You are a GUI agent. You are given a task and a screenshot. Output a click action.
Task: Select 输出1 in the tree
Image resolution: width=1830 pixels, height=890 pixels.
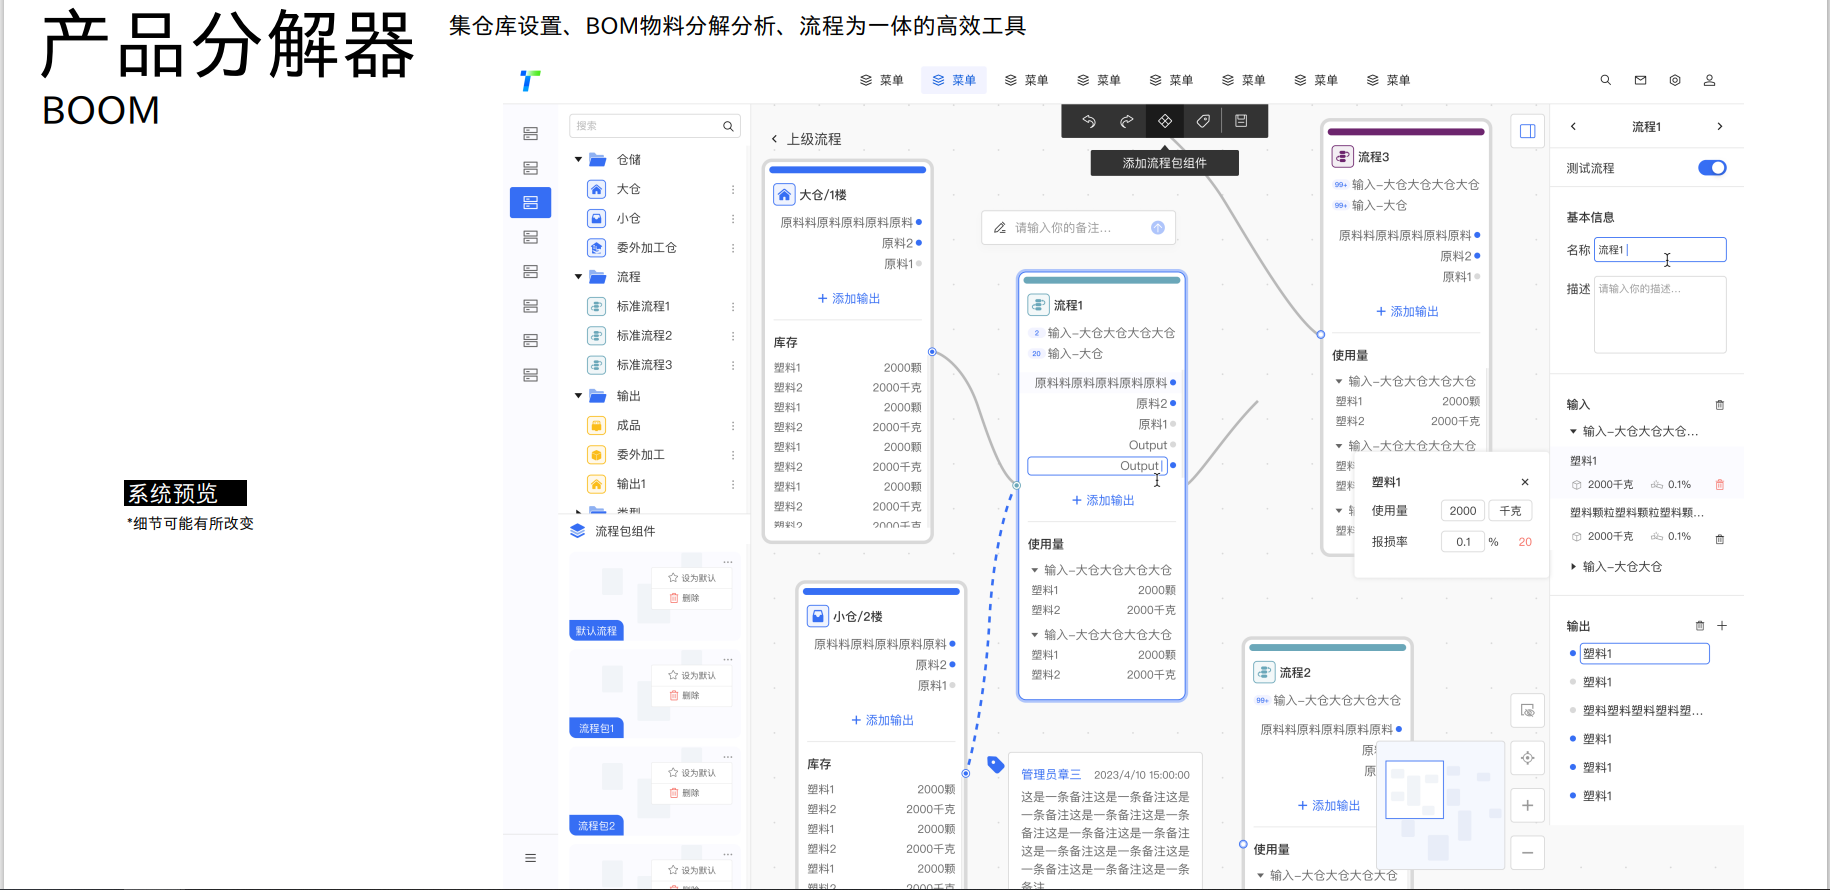[631, 484]
